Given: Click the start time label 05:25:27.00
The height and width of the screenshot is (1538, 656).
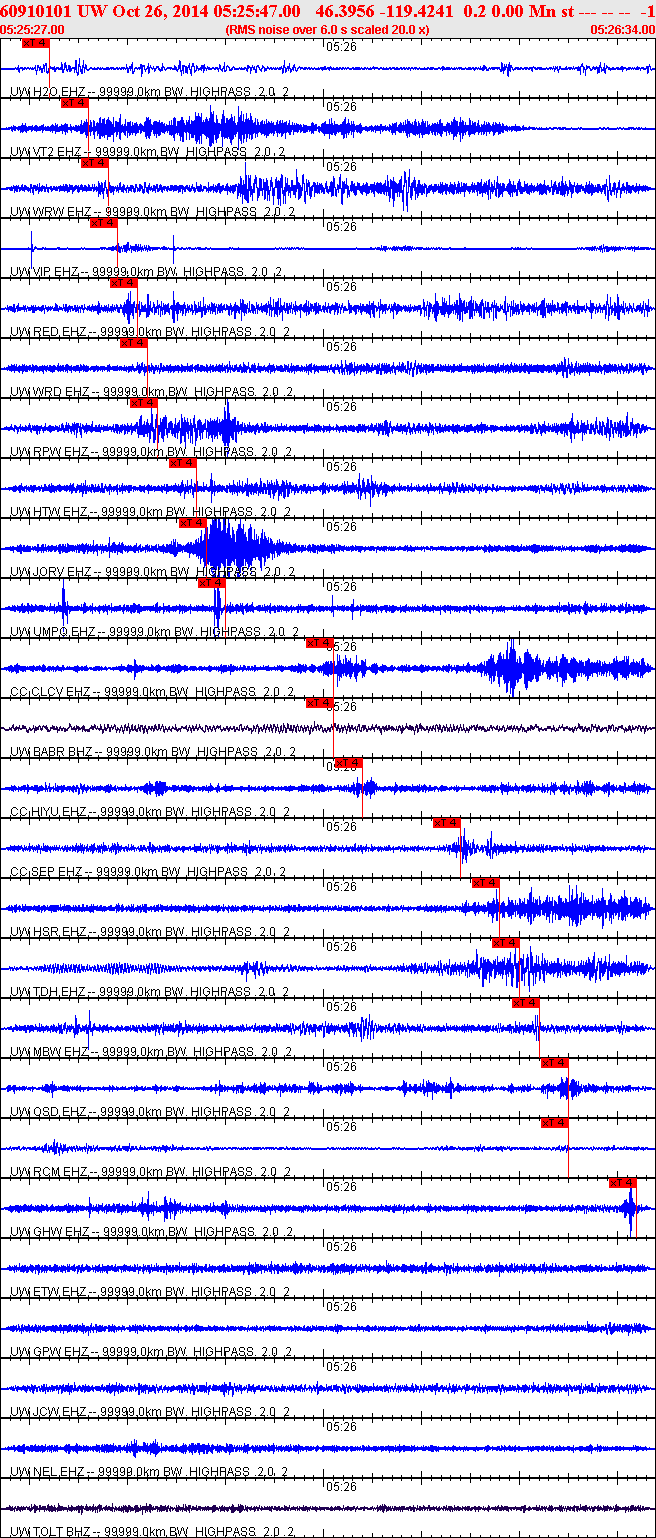Looking at the screenshot, I should (32, 29).
